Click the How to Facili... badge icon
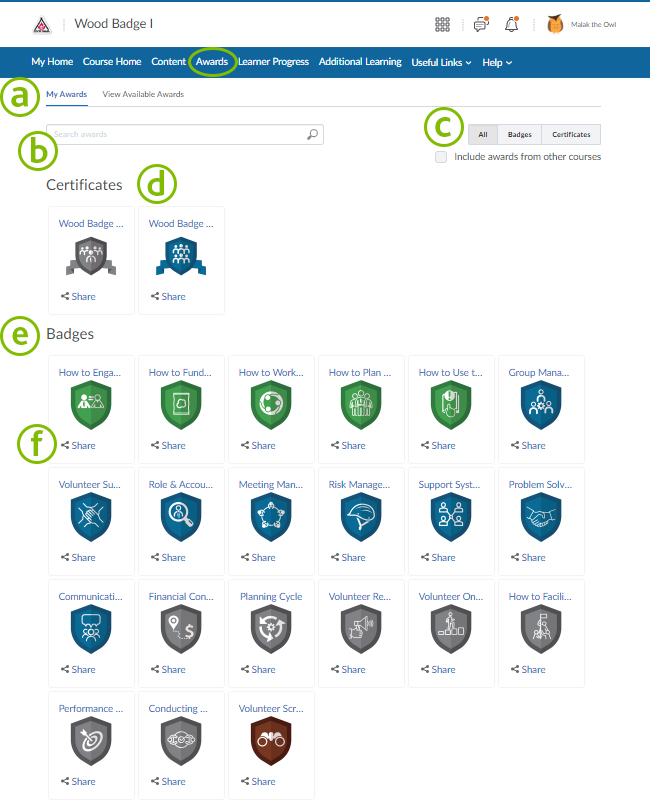 [541, 629]
